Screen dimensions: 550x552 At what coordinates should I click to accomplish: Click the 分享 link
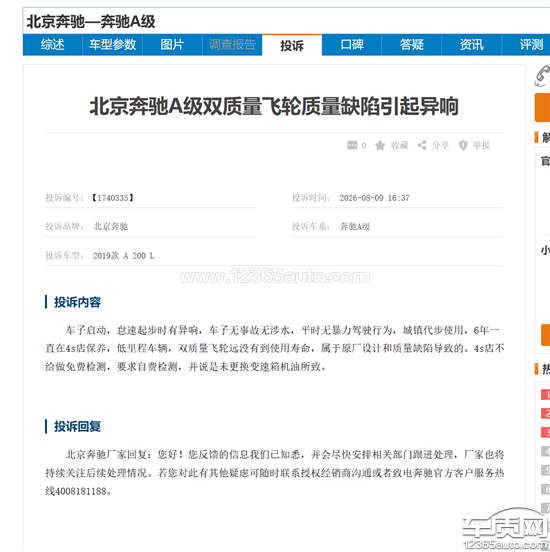pos(440,145)
